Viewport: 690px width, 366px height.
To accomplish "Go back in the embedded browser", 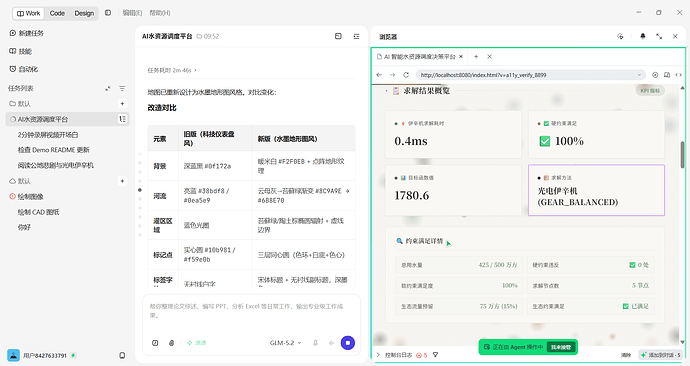I will 379,75.
